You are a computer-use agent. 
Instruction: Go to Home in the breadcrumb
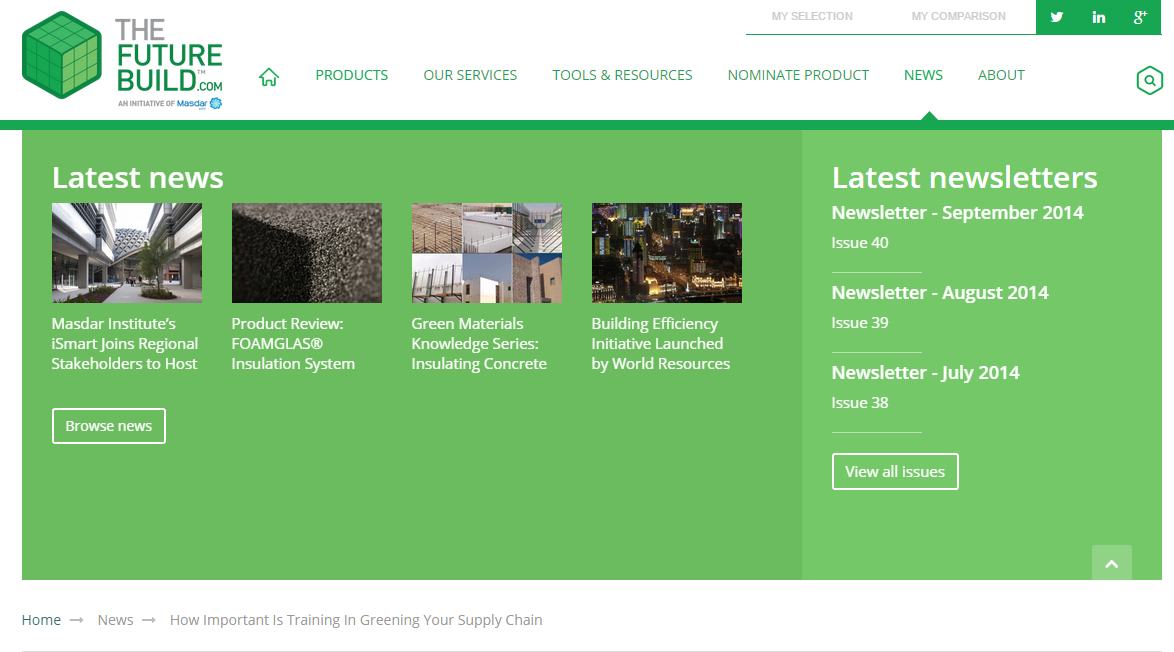click(x=41, y=620)
